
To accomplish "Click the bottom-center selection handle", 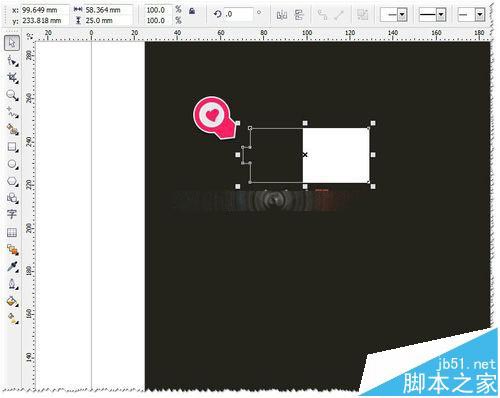I will 305,186.
